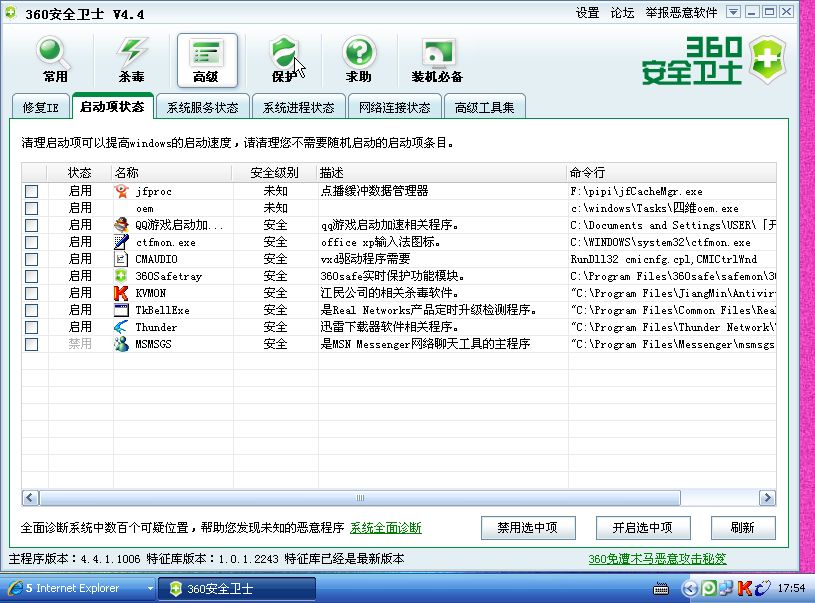The width and height of the screenshot is (815, 603).
Task: Click the 禁用选中项 button
Action: pos(528,528)
